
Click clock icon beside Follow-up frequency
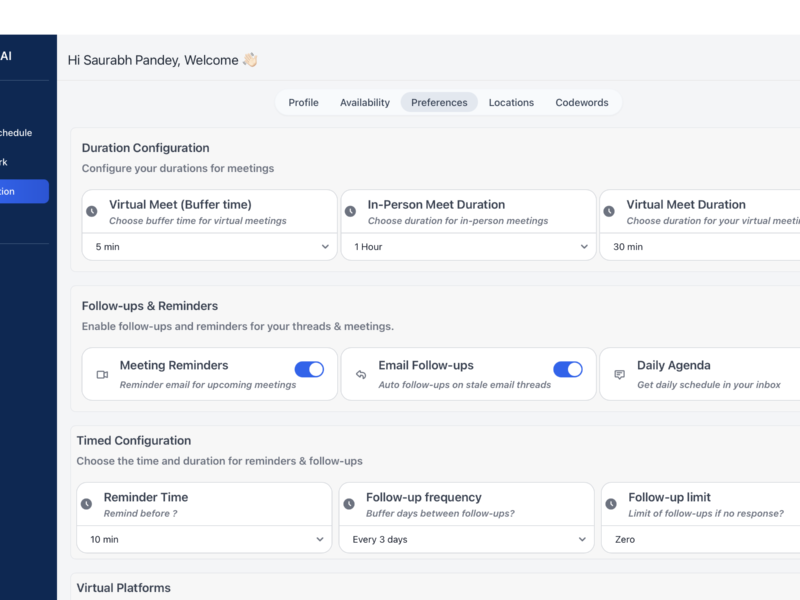[349, 504]
